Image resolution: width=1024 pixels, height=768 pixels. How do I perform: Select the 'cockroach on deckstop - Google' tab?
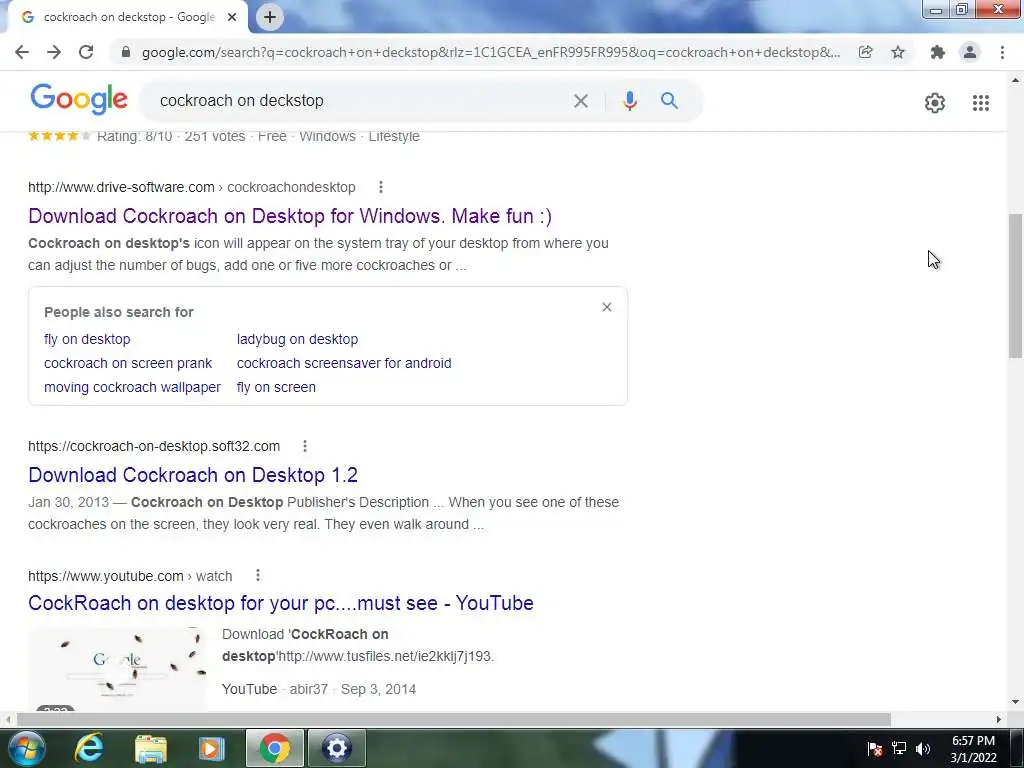tap(128, 17)
